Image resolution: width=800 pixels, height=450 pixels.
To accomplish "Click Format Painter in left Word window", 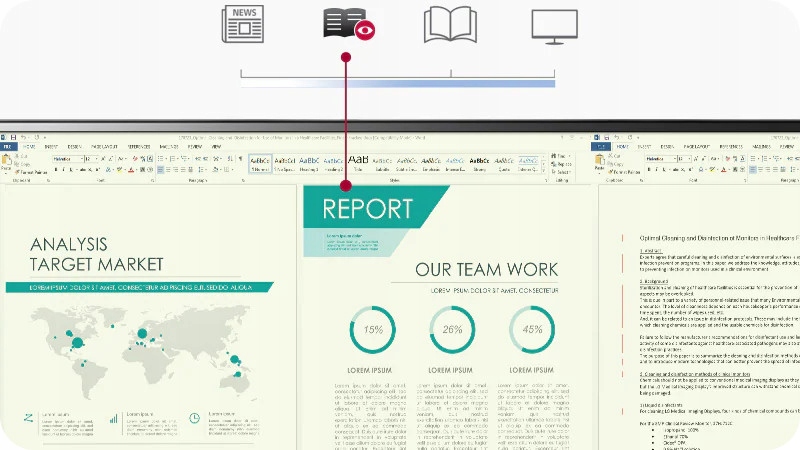I will (x=31, y=172).
